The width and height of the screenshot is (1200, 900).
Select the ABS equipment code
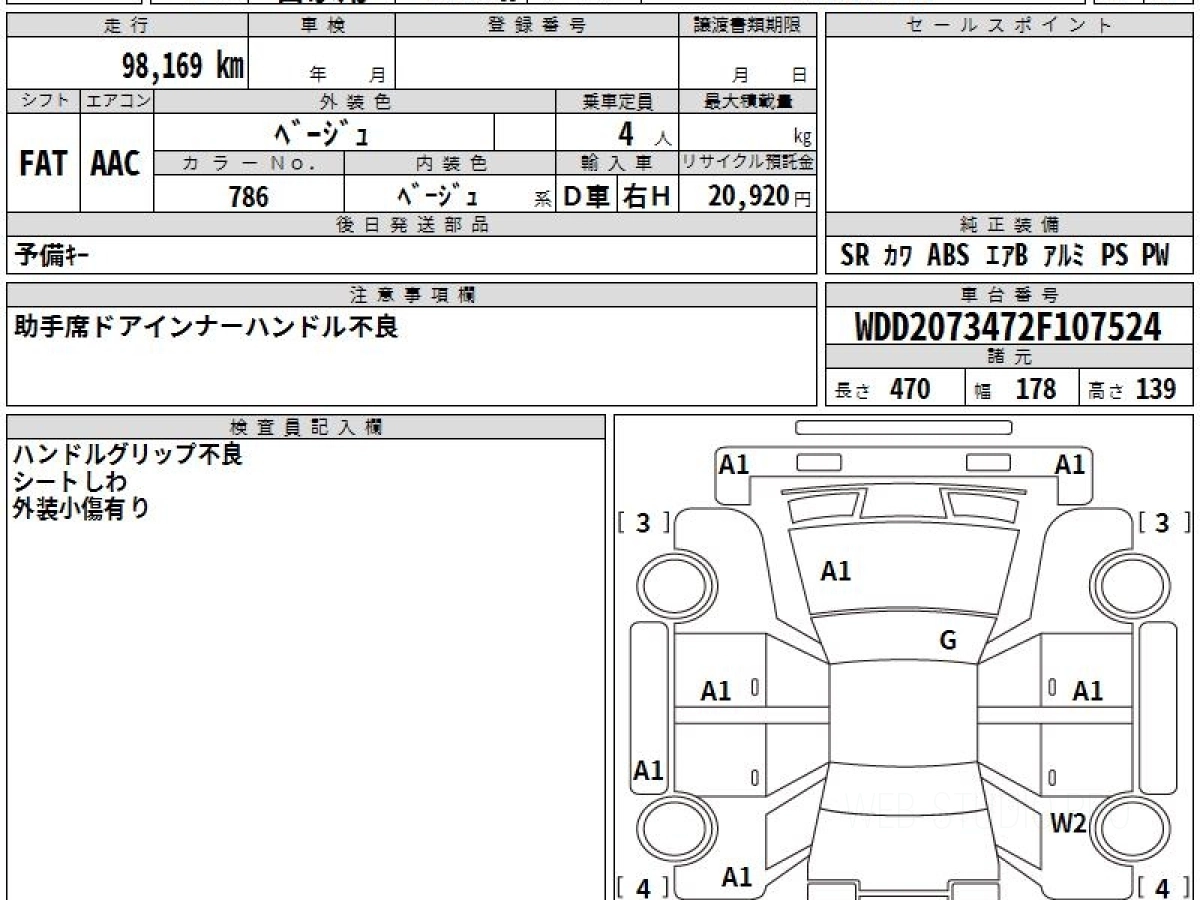(x=948, y=256)
